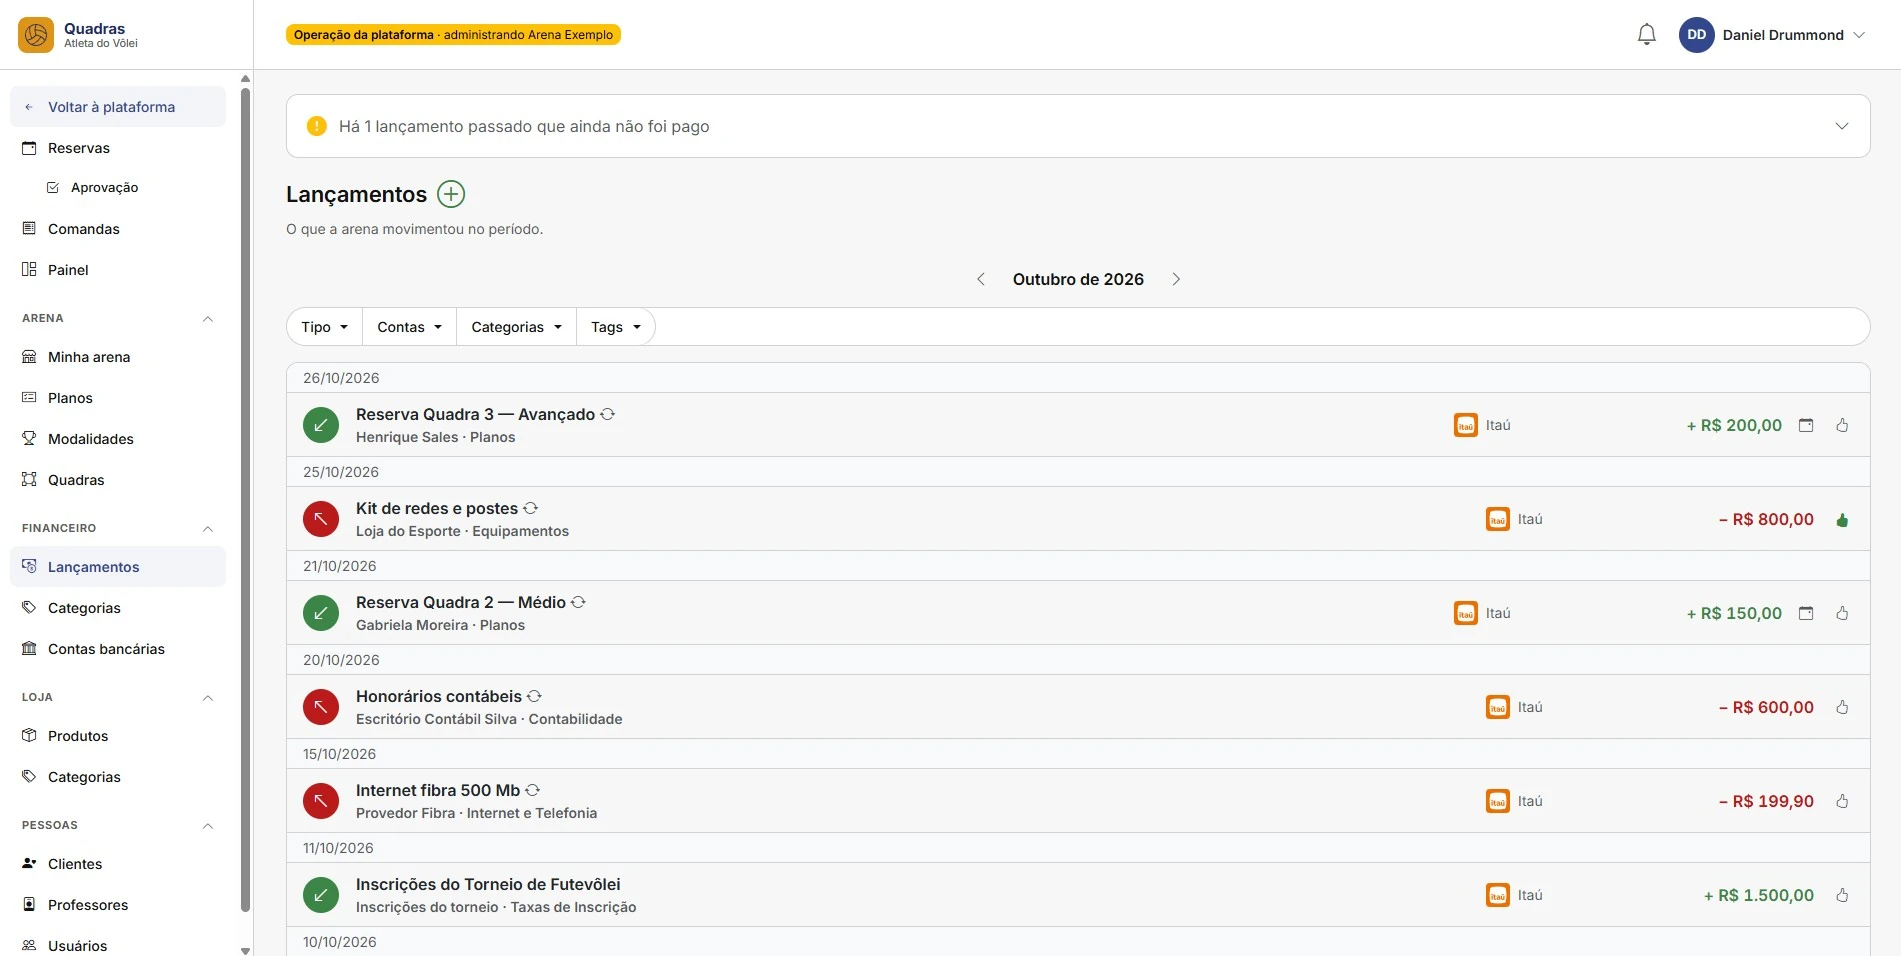Unmark Kit de redes e postes paid thumbs-up
Image resolution: width=1901 pixels, height=956 pixels.
click(1842, 519)
